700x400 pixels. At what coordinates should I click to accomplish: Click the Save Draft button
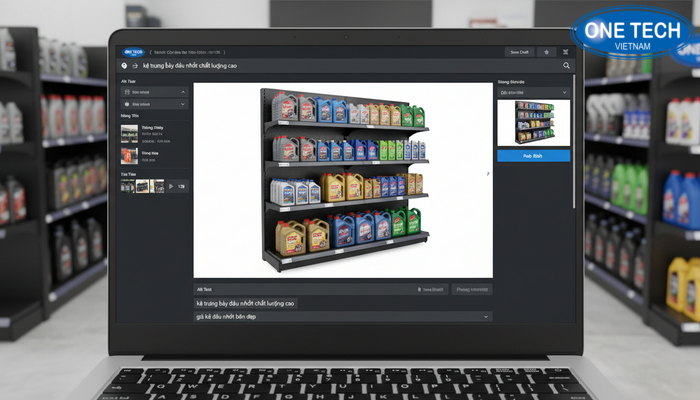[x=519, y=52]
